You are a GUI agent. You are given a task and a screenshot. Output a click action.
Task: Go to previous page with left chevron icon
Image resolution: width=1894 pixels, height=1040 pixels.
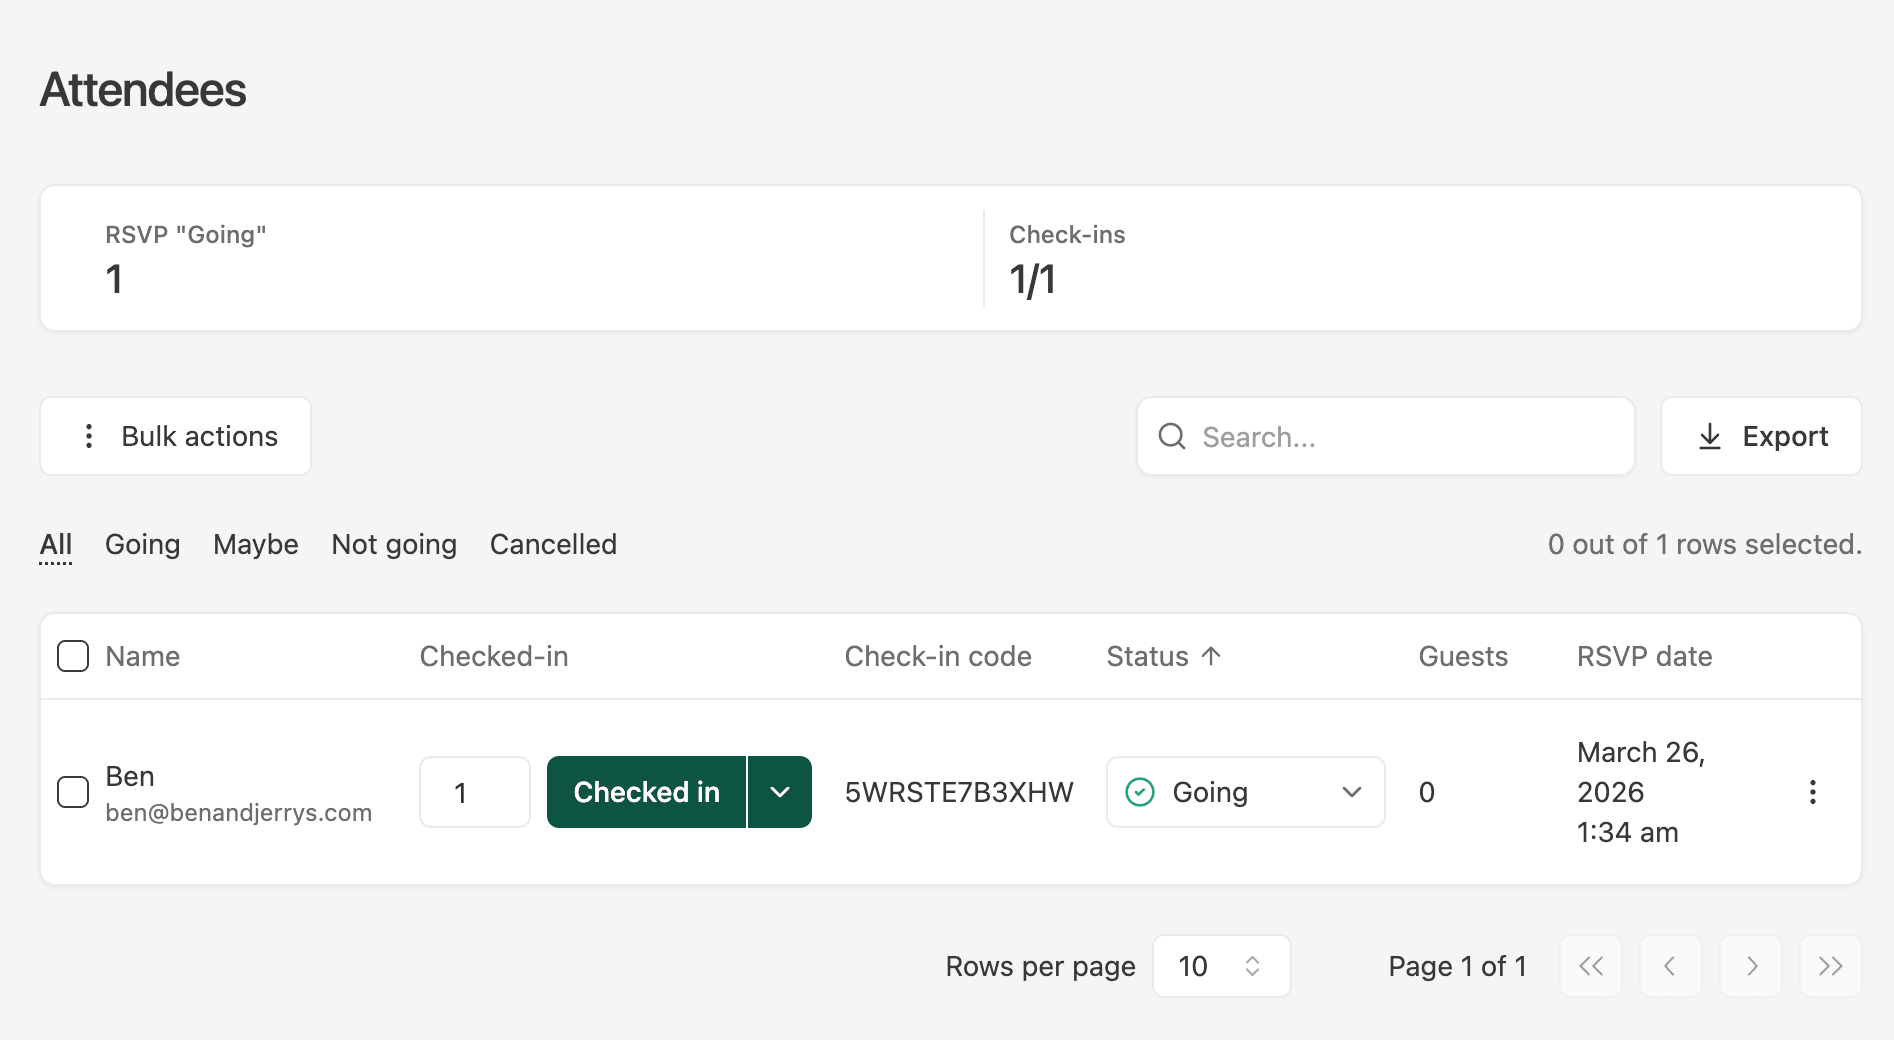[1671, 966]
